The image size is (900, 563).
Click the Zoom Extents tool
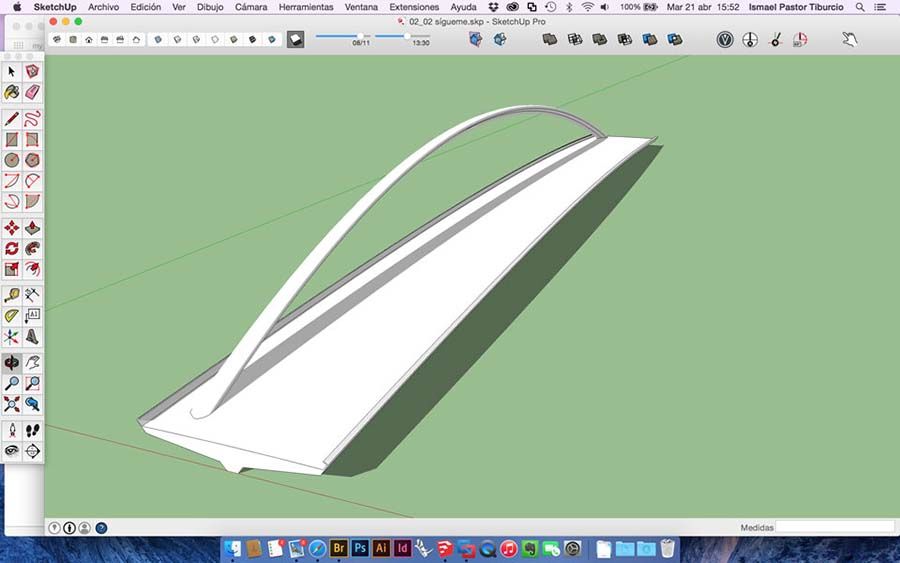pyautogui.click(x=11, y=404)
